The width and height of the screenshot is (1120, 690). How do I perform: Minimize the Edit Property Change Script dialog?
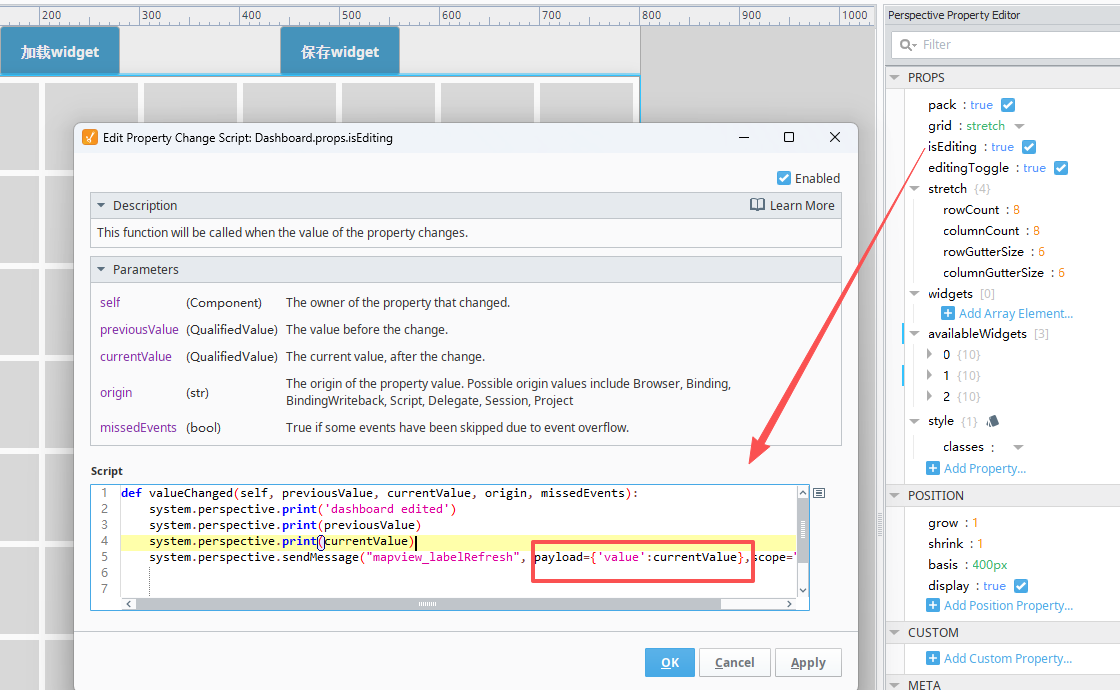(744, 137)
